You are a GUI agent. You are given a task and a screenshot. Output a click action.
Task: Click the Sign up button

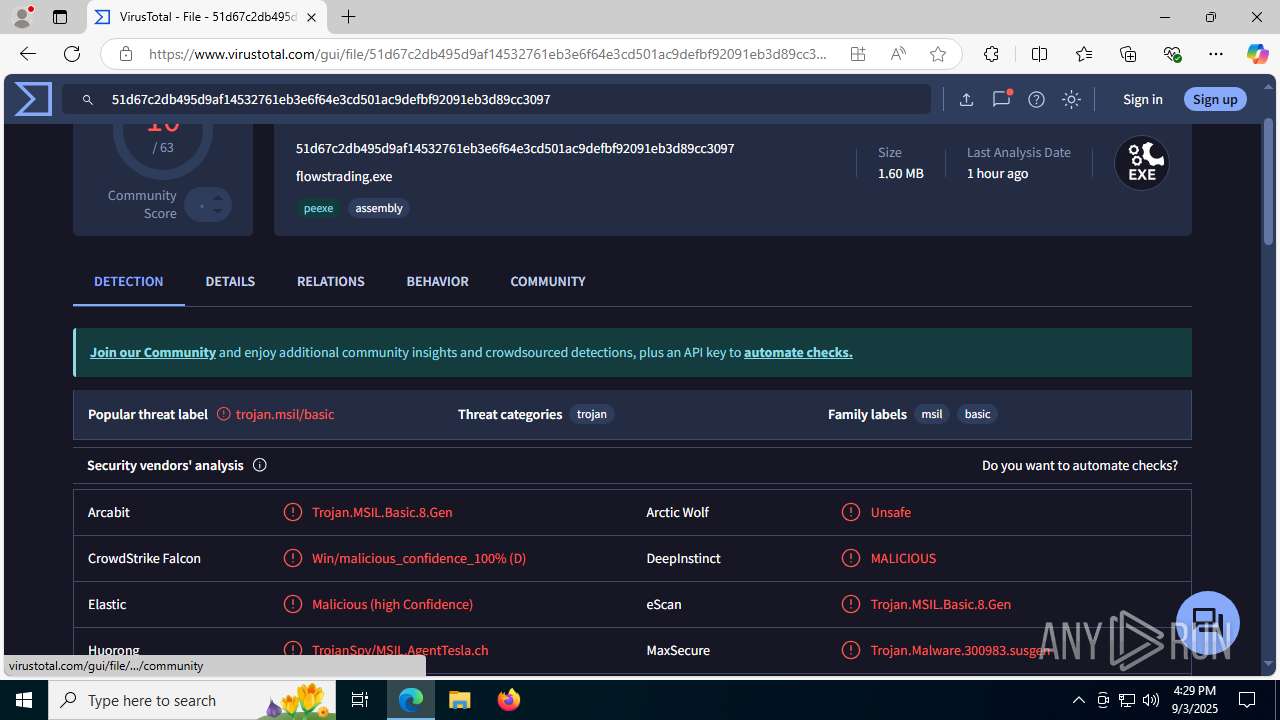click(1215, 99)
